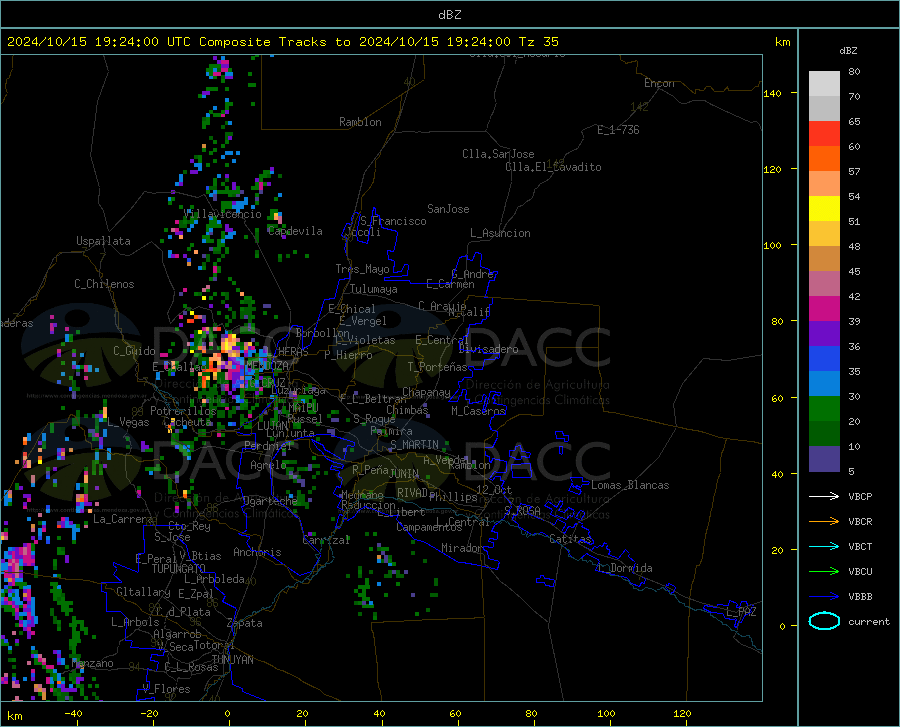Click the TUPUNGATO town label
The image size is (900, 727).
[179, 569]
